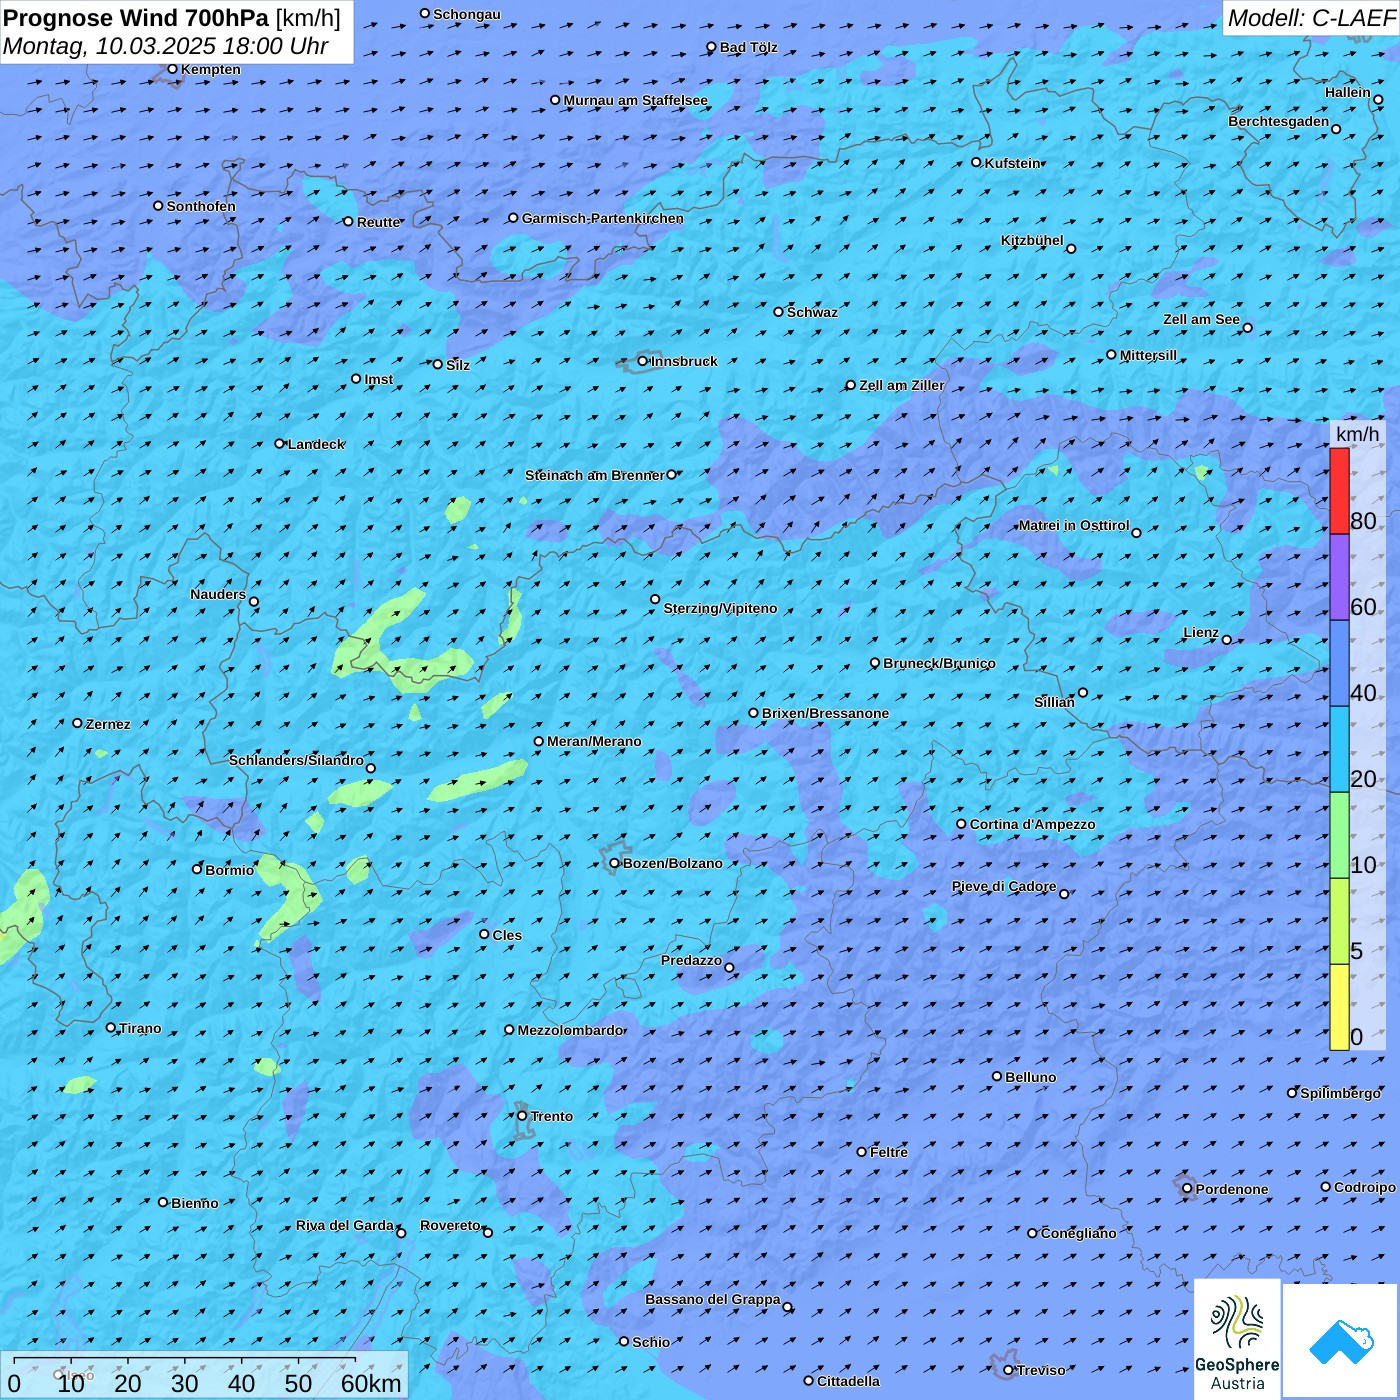
Task: Click the Zernez location dot
Action: tap(77, 723)
